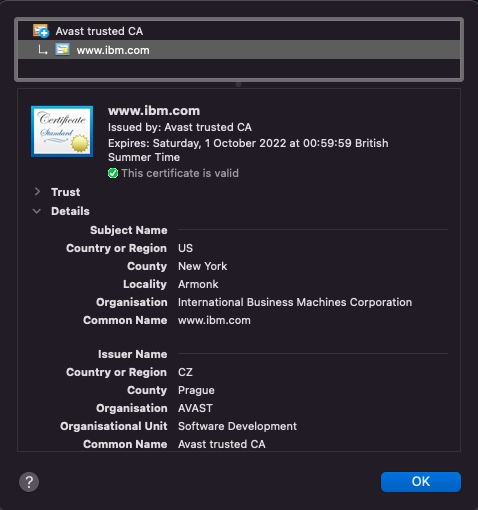This screenshot has width=478, height=510.
Task: Select the www.ibm.com row in chain
Action: click(239, 50)
